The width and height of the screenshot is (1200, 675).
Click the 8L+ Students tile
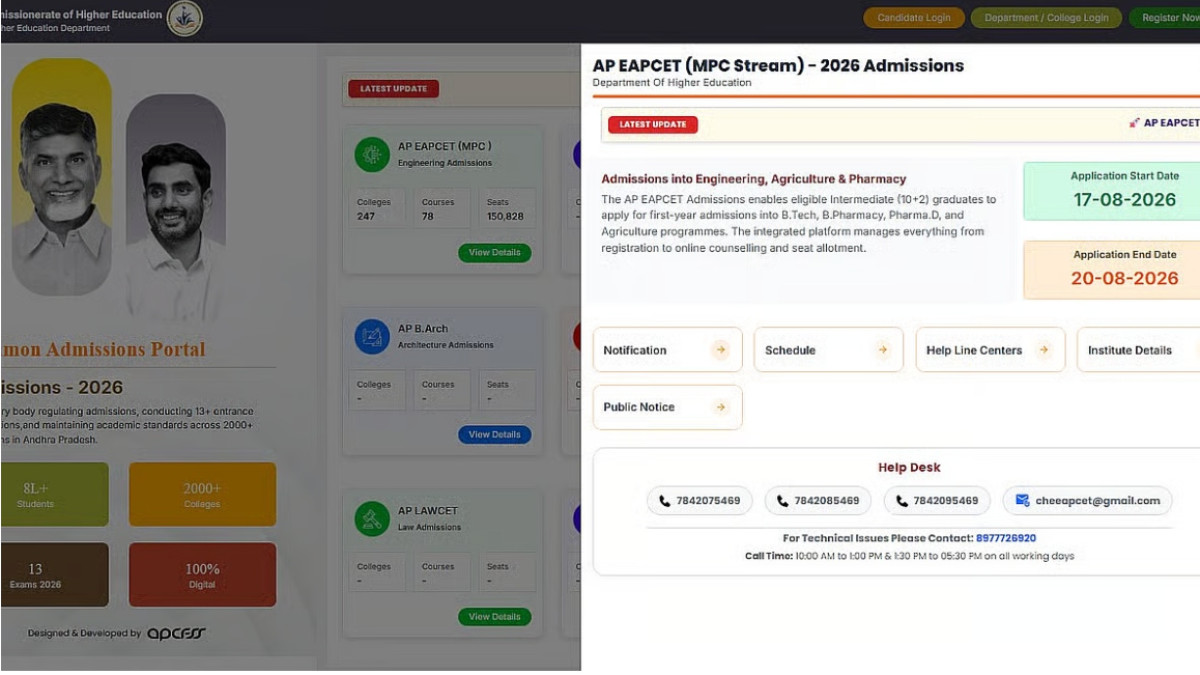(54, 494)
